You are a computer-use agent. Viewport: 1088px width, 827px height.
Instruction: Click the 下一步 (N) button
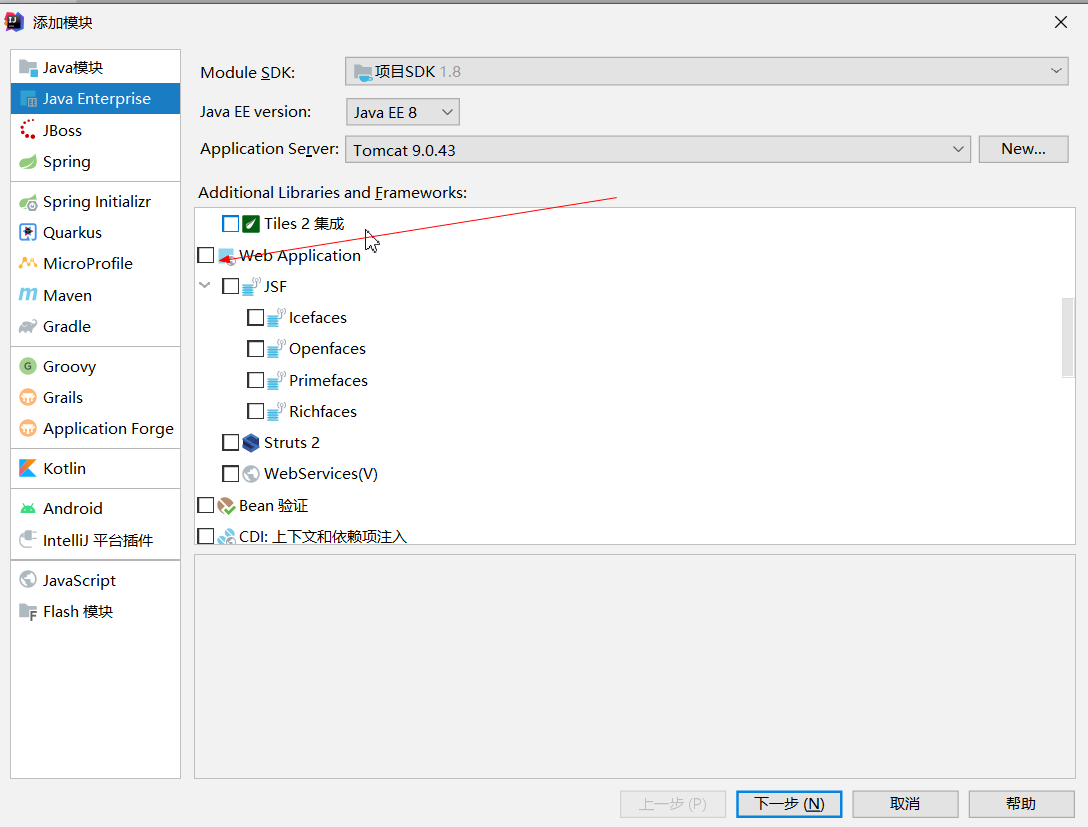pos(789,804)
